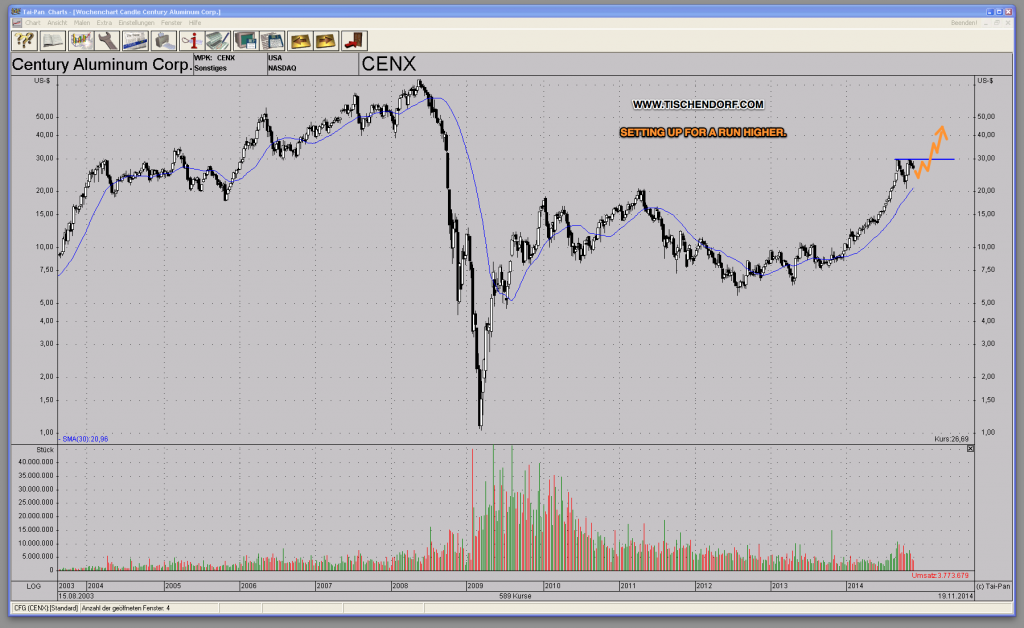Open the Einstellungen menu
This screenshot has height=628, width=1024.
pos(137,23)
